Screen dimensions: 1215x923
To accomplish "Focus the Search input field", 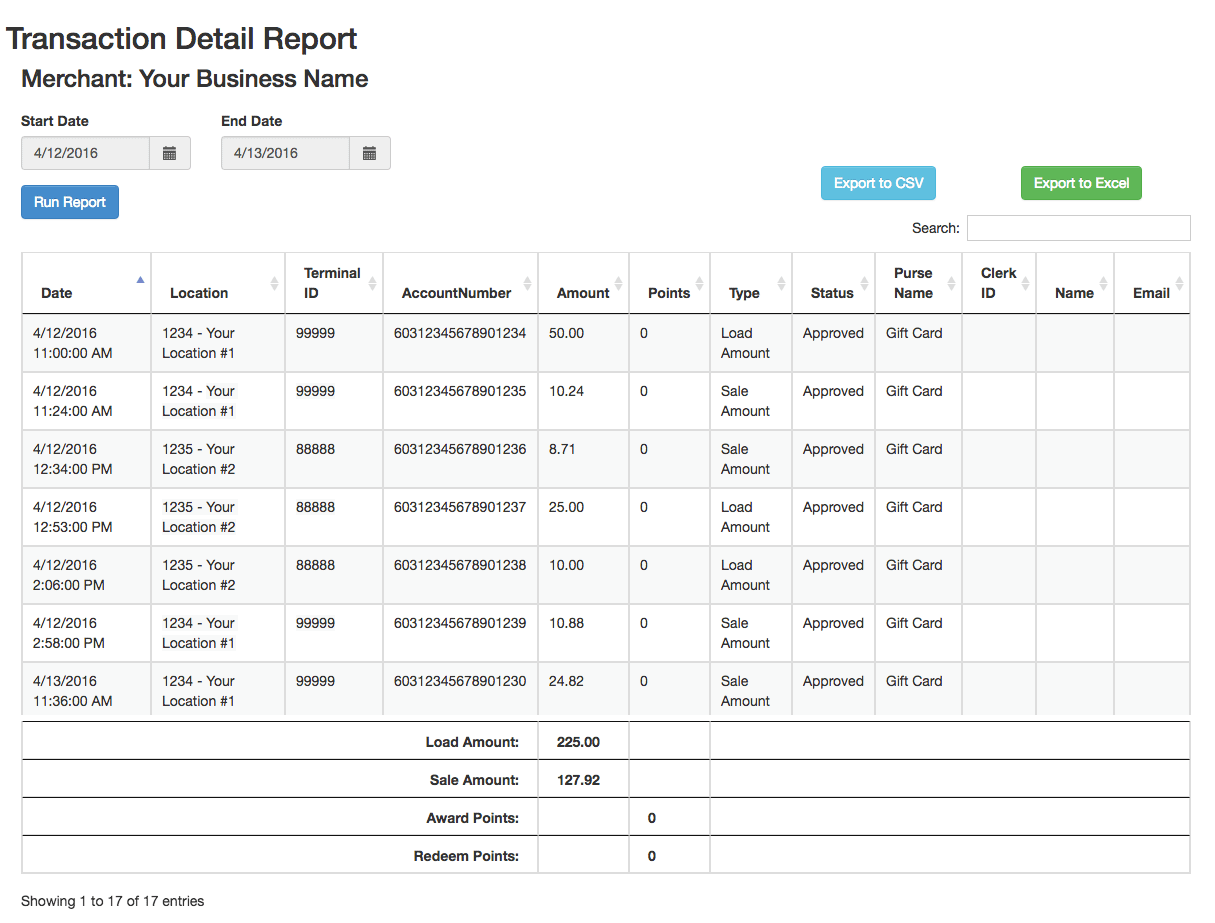I will click(x=1079, y=228).
